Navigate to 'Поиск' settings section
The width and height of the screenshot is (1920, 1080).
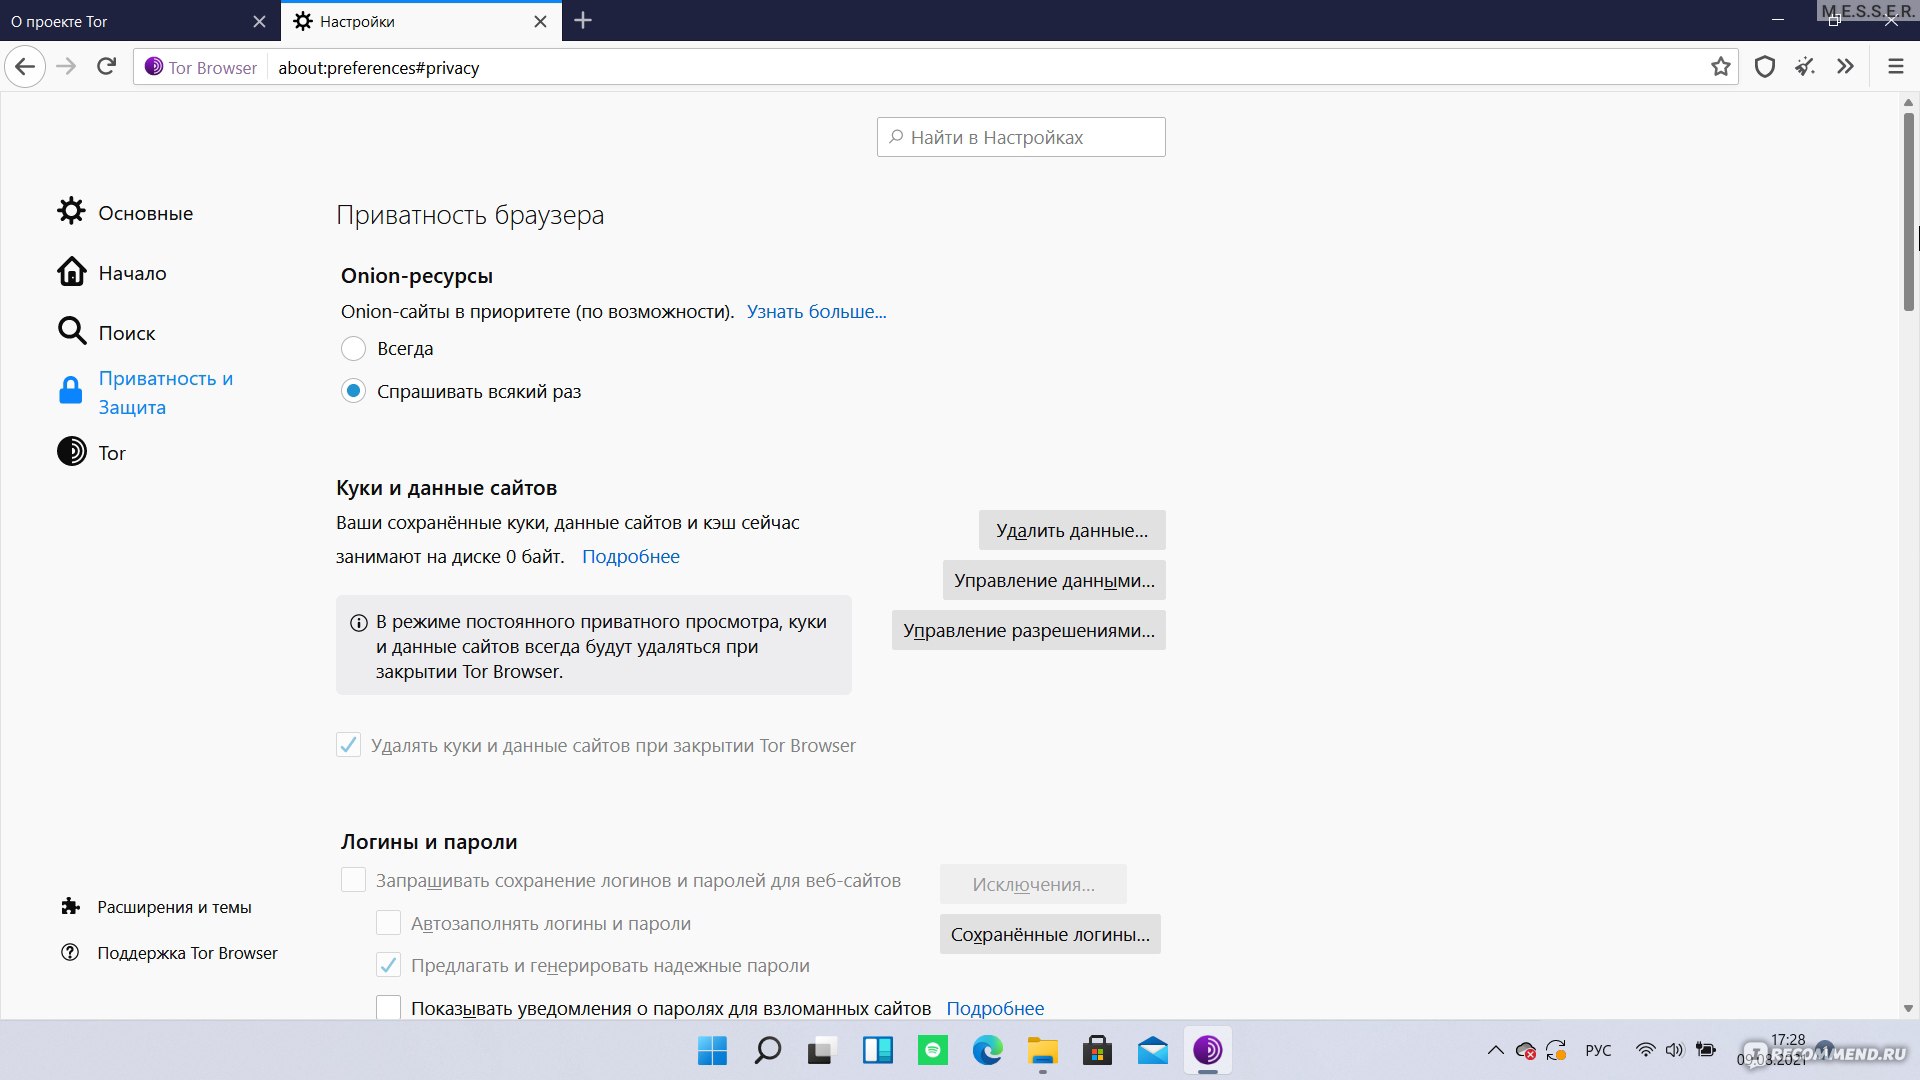[x=128, y=331]
